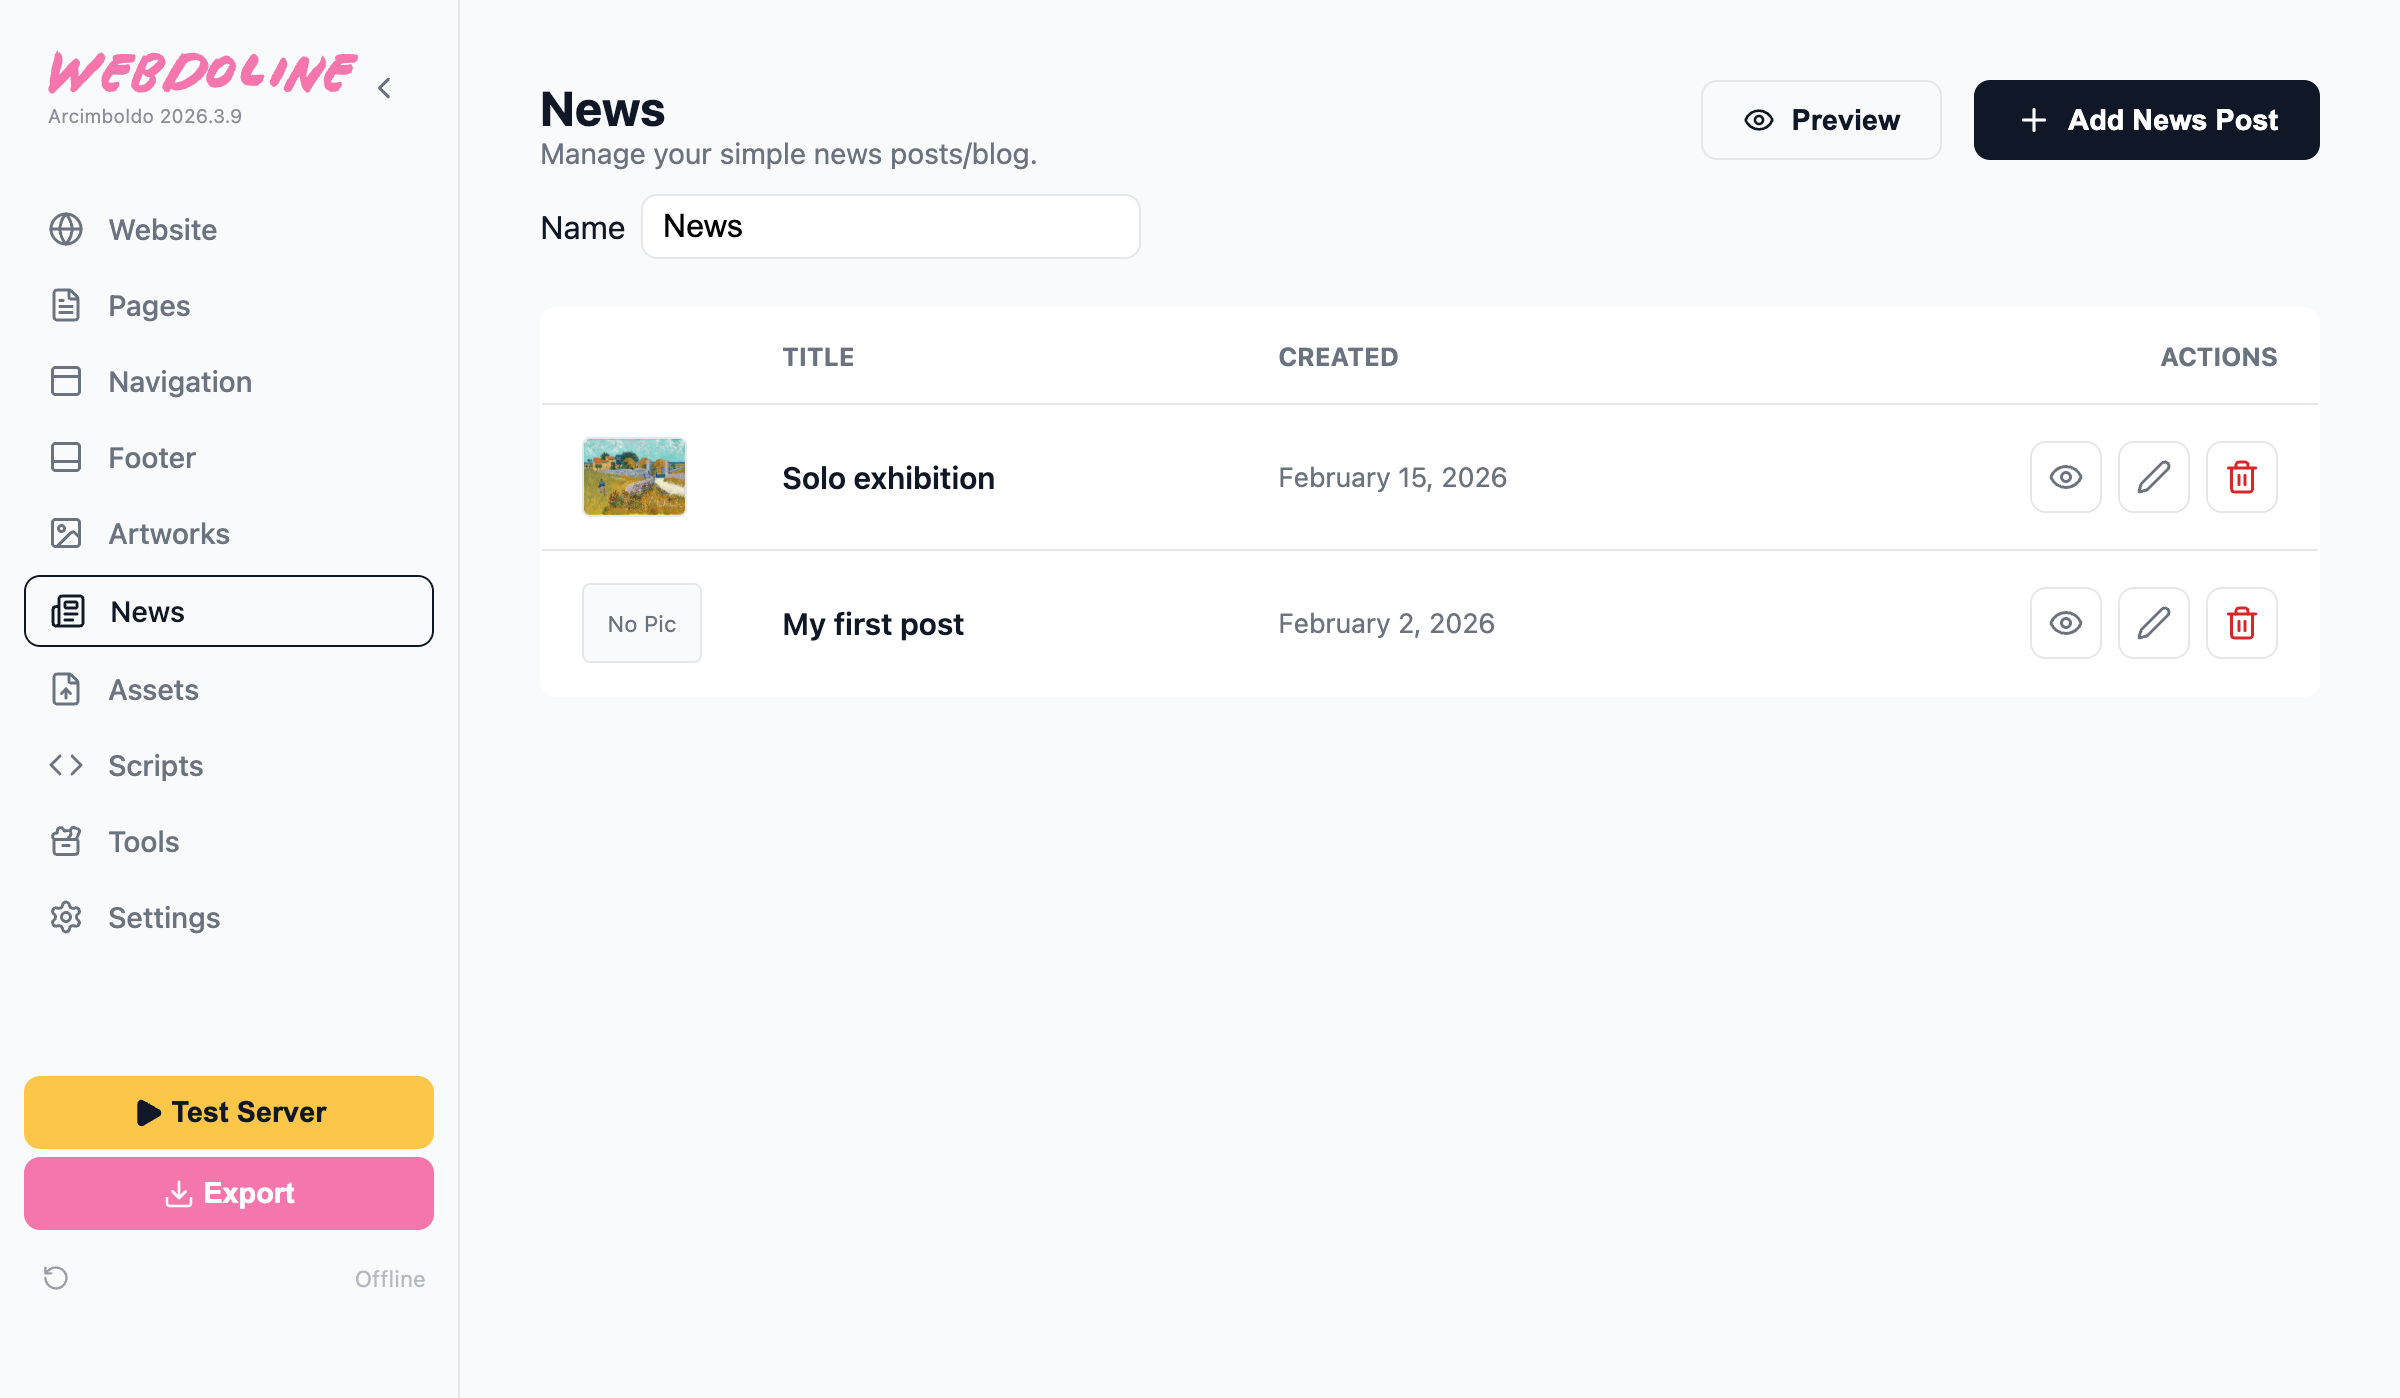2400x1398 pixels.
Task: Click the refresh icon beside Offline status
Action: click(57, 1278)
